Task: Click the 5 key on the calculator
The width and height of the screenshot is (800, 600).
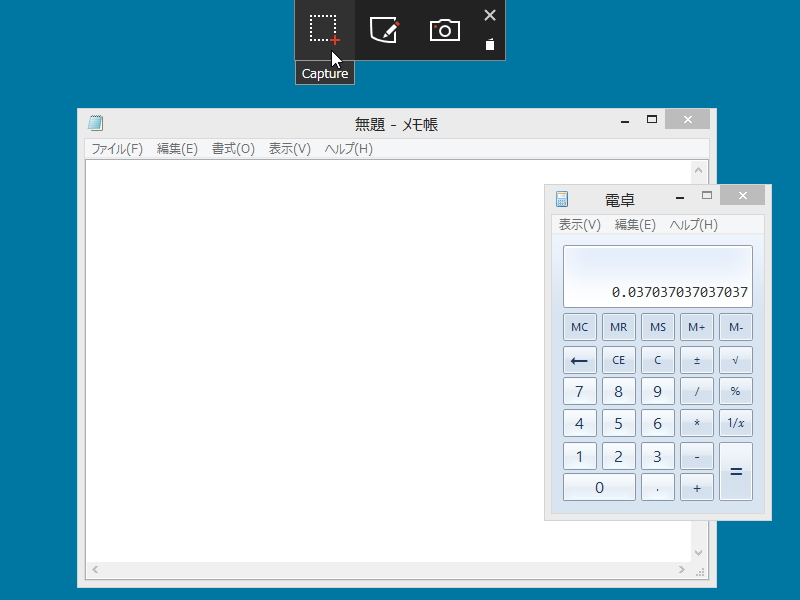Action: click(x=618, y=423)
